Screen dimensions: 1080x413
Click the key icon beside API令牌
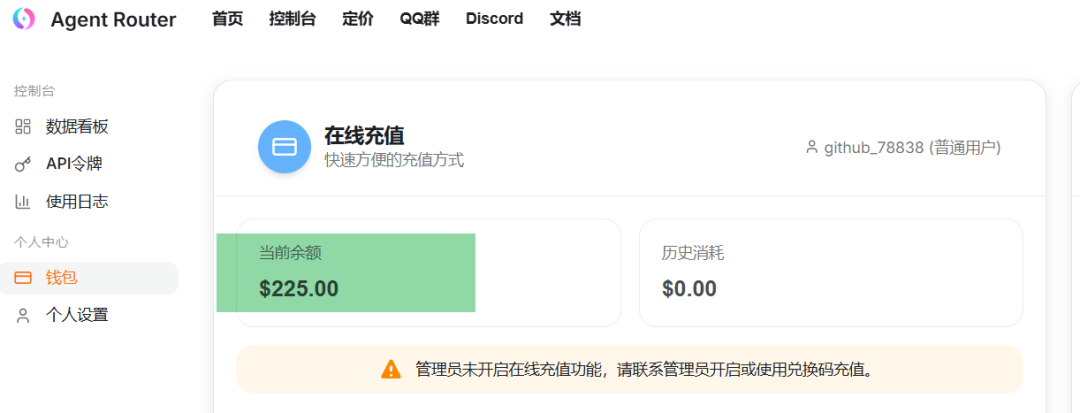[23, 164]
